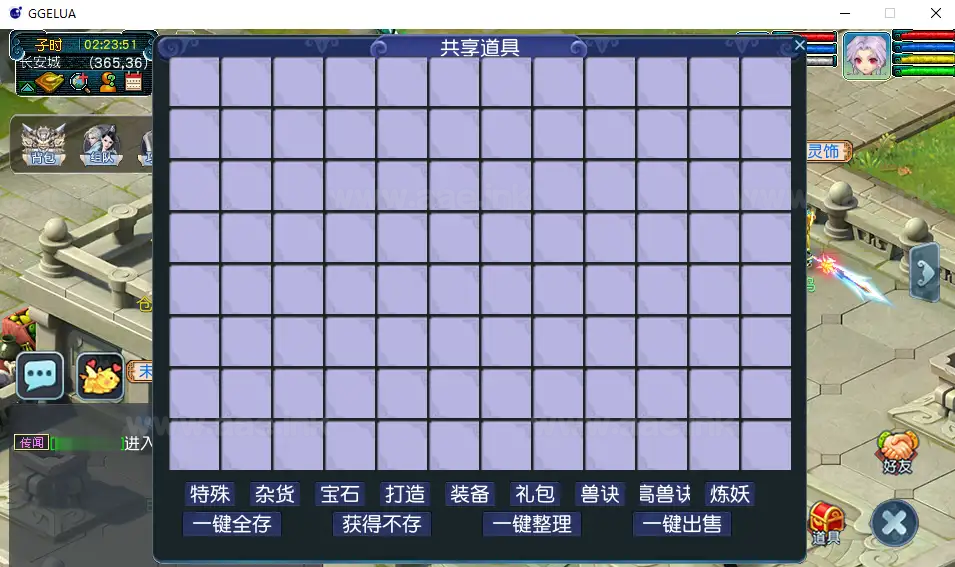Open the calendar activity icon
The height and width of the screenshot is (567, 955).
click(x=133, y=81)
